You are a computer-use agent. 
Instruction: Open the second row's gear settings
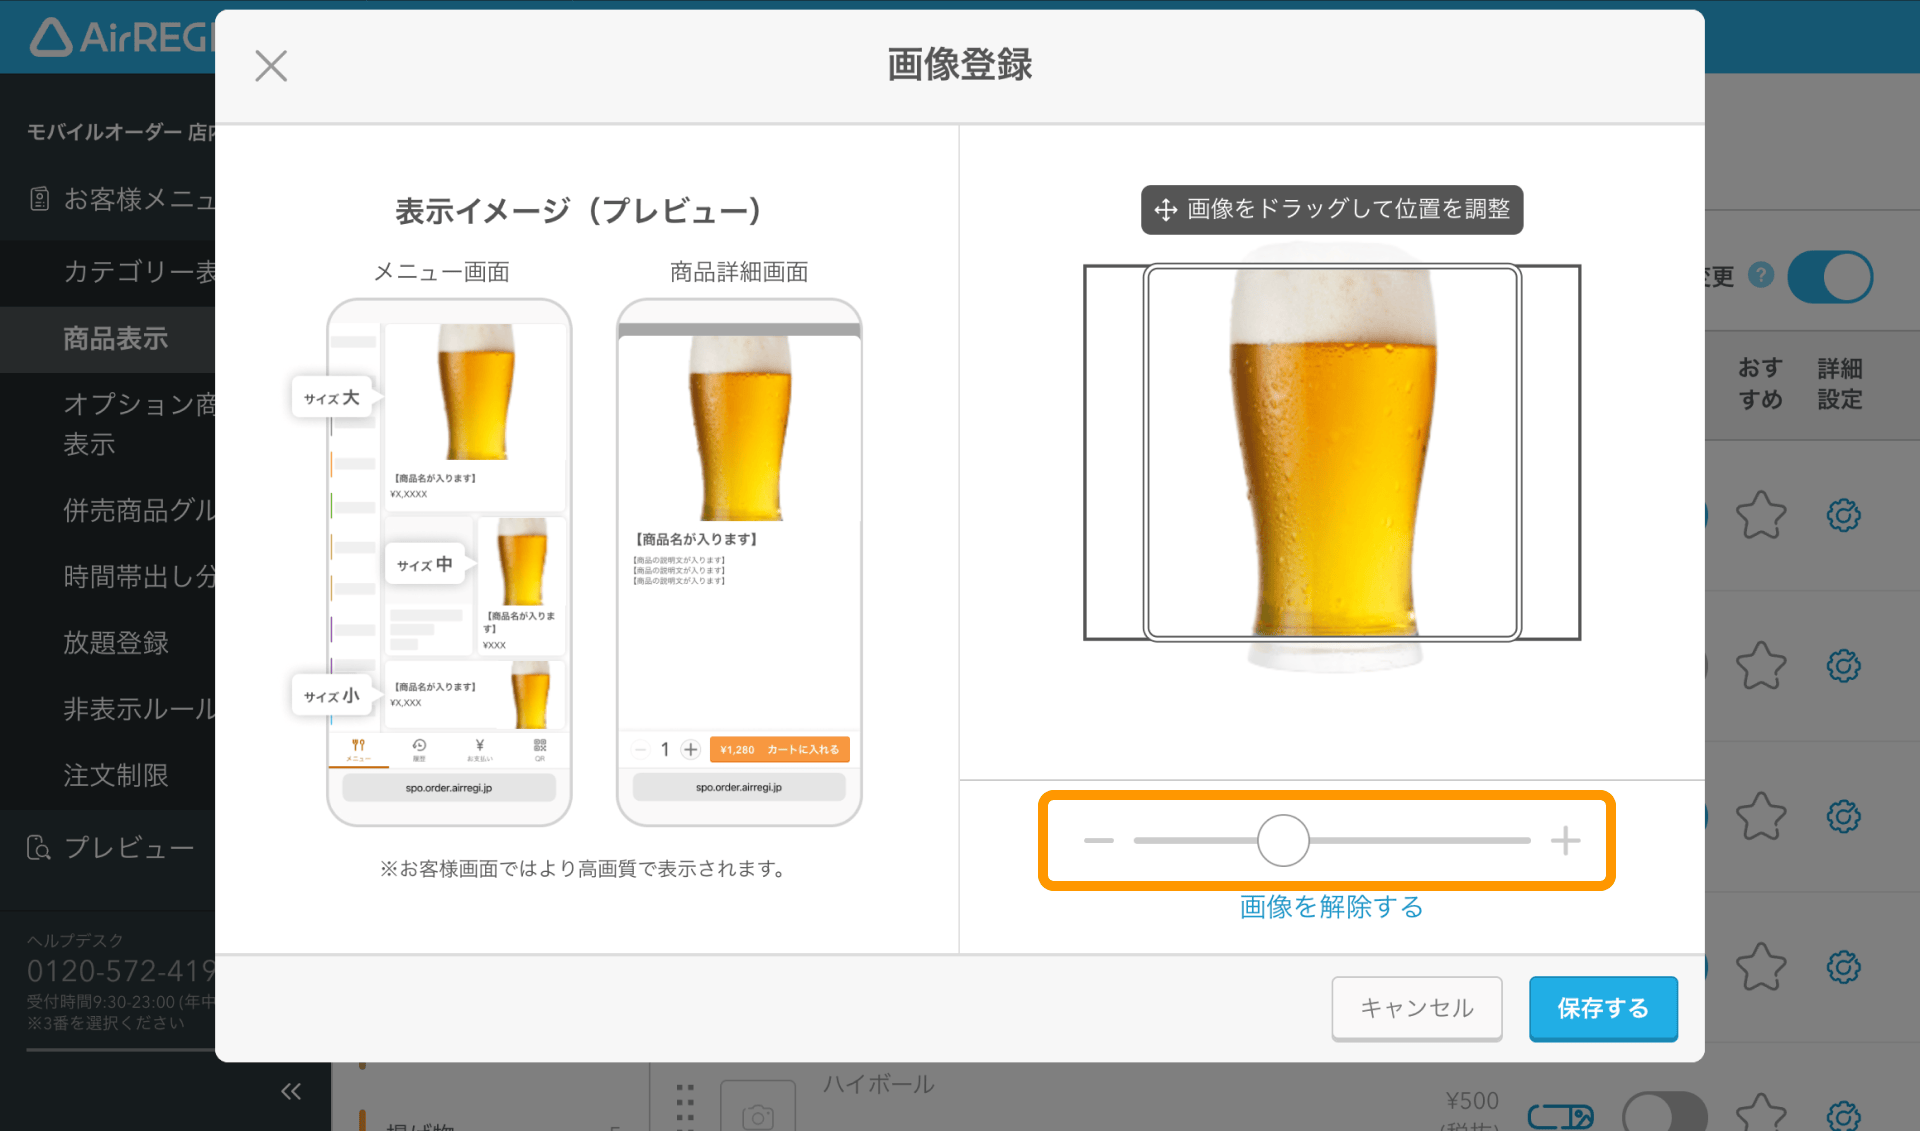[1843, 666]
